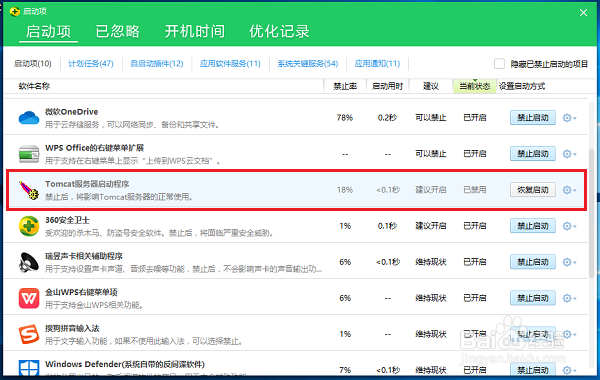Viewport: 600px width, 380px height.
Task: Open settings gear for 金山WPS右键菜单项 row
Action: (x=569, y=298)
